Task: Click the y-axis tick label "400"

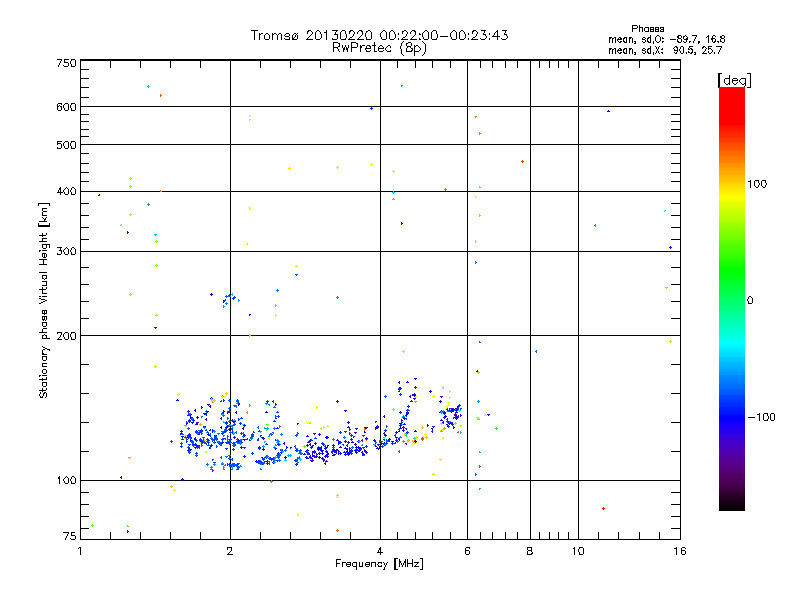Action: coord(66,191)
